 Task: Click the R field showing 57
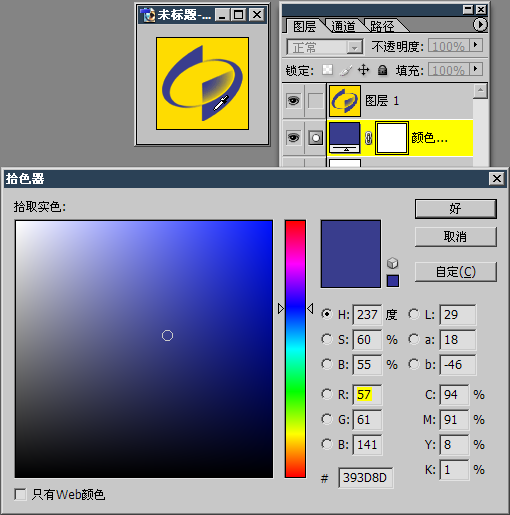(x=367, y=394)
